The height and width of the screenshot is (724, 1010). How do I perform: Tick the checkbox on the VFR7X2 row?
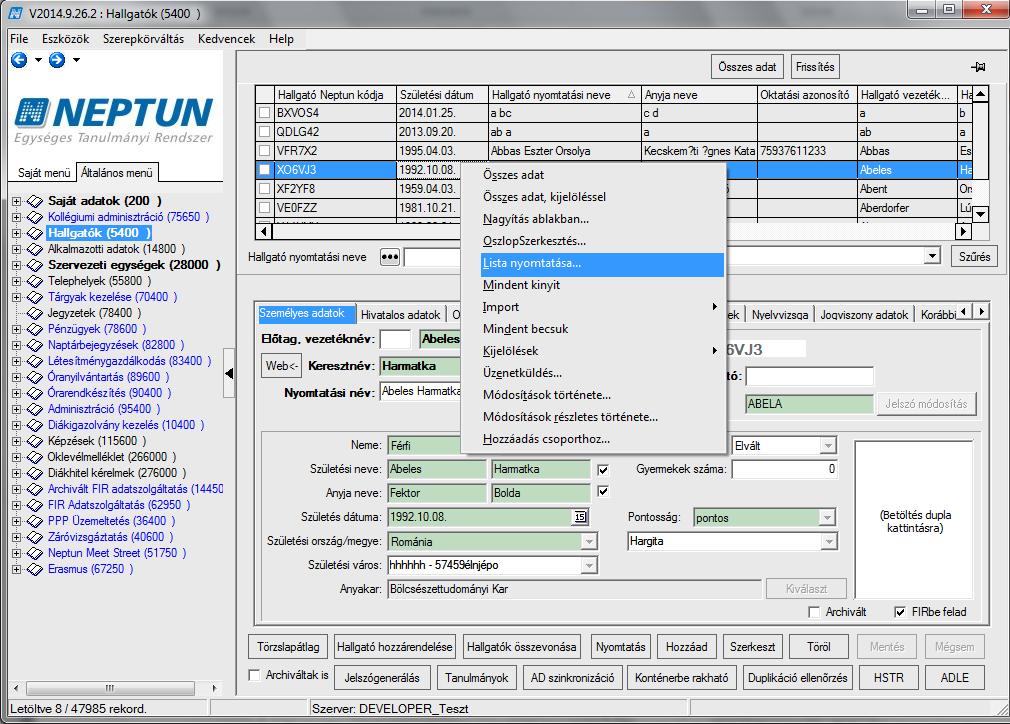(x=264, y=151)
